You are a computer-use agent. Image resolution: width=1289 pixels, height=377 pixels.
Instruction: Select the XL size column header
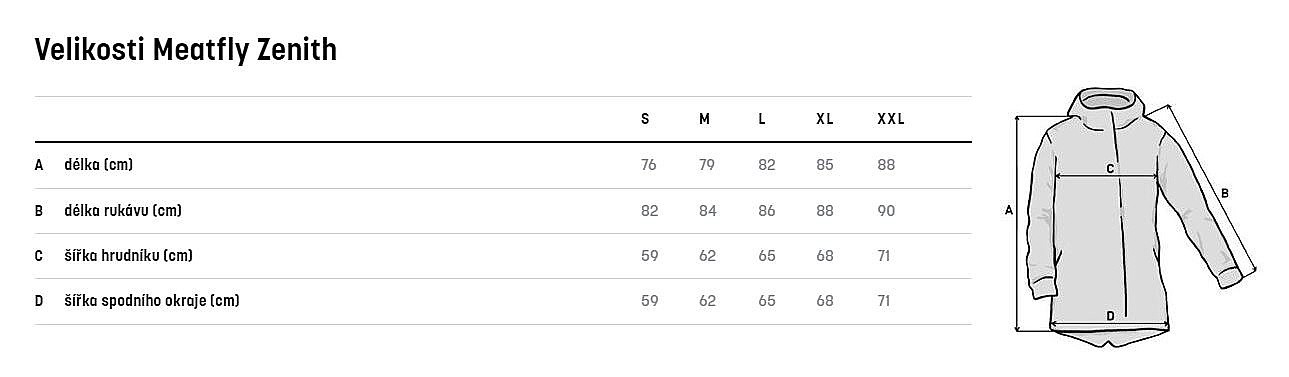point(824,119)
